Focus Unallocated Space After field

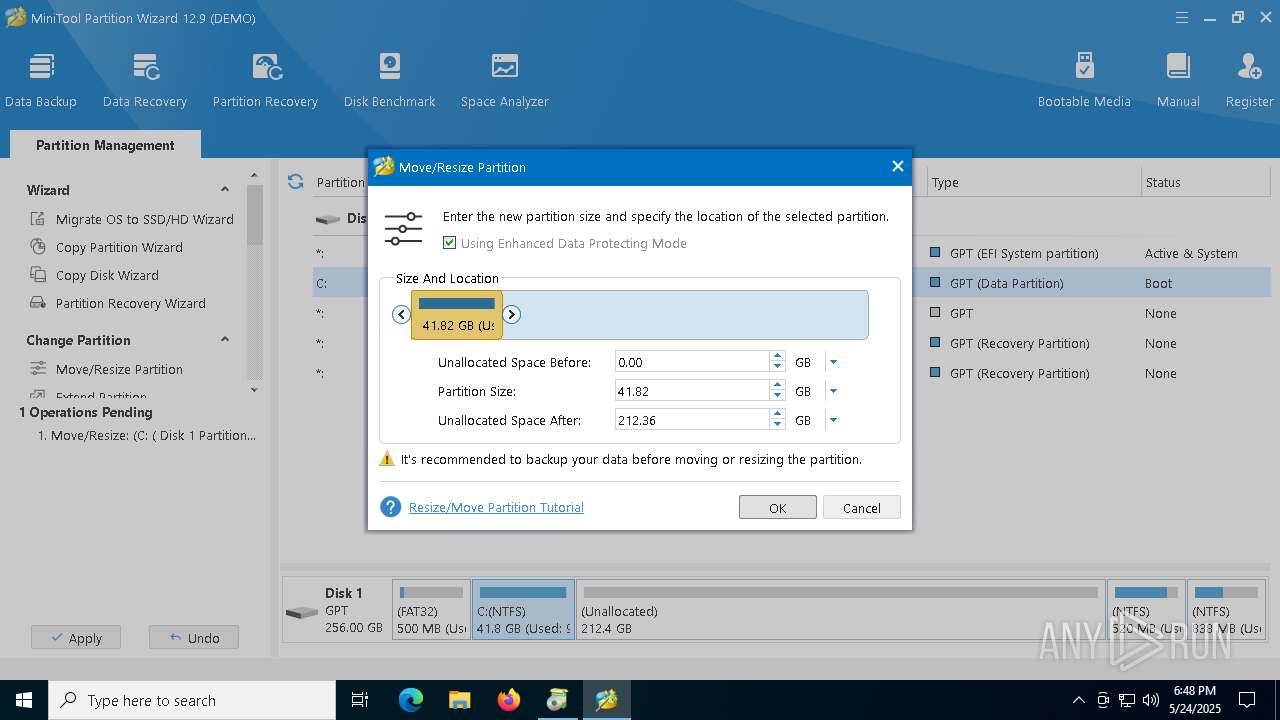[x=692, y=420]
